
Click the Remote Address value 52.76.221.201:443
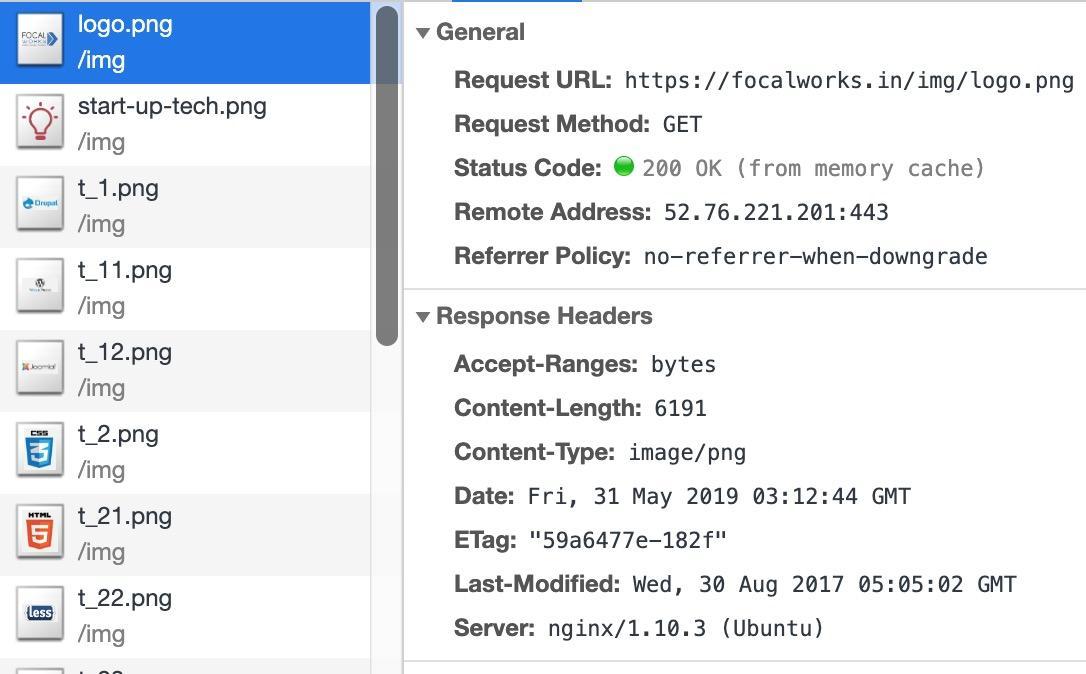pyautogui.click(x=775, y=213)
